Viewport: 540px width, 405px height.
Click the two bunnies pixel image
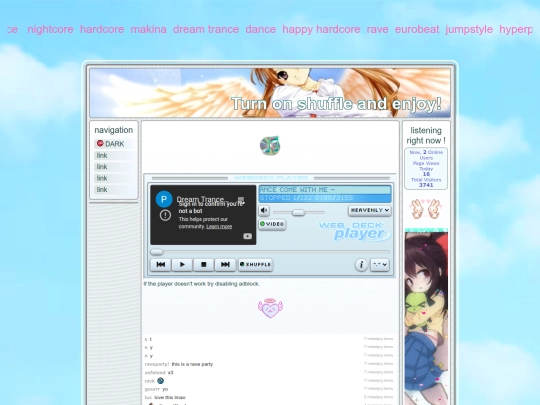click(426, 209)
